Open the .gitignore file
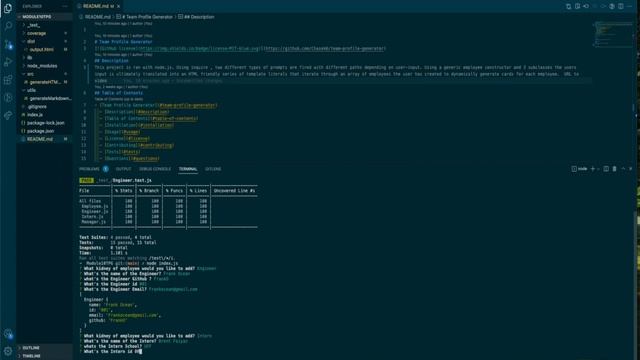Screen dimensions: 640x360 44,107
